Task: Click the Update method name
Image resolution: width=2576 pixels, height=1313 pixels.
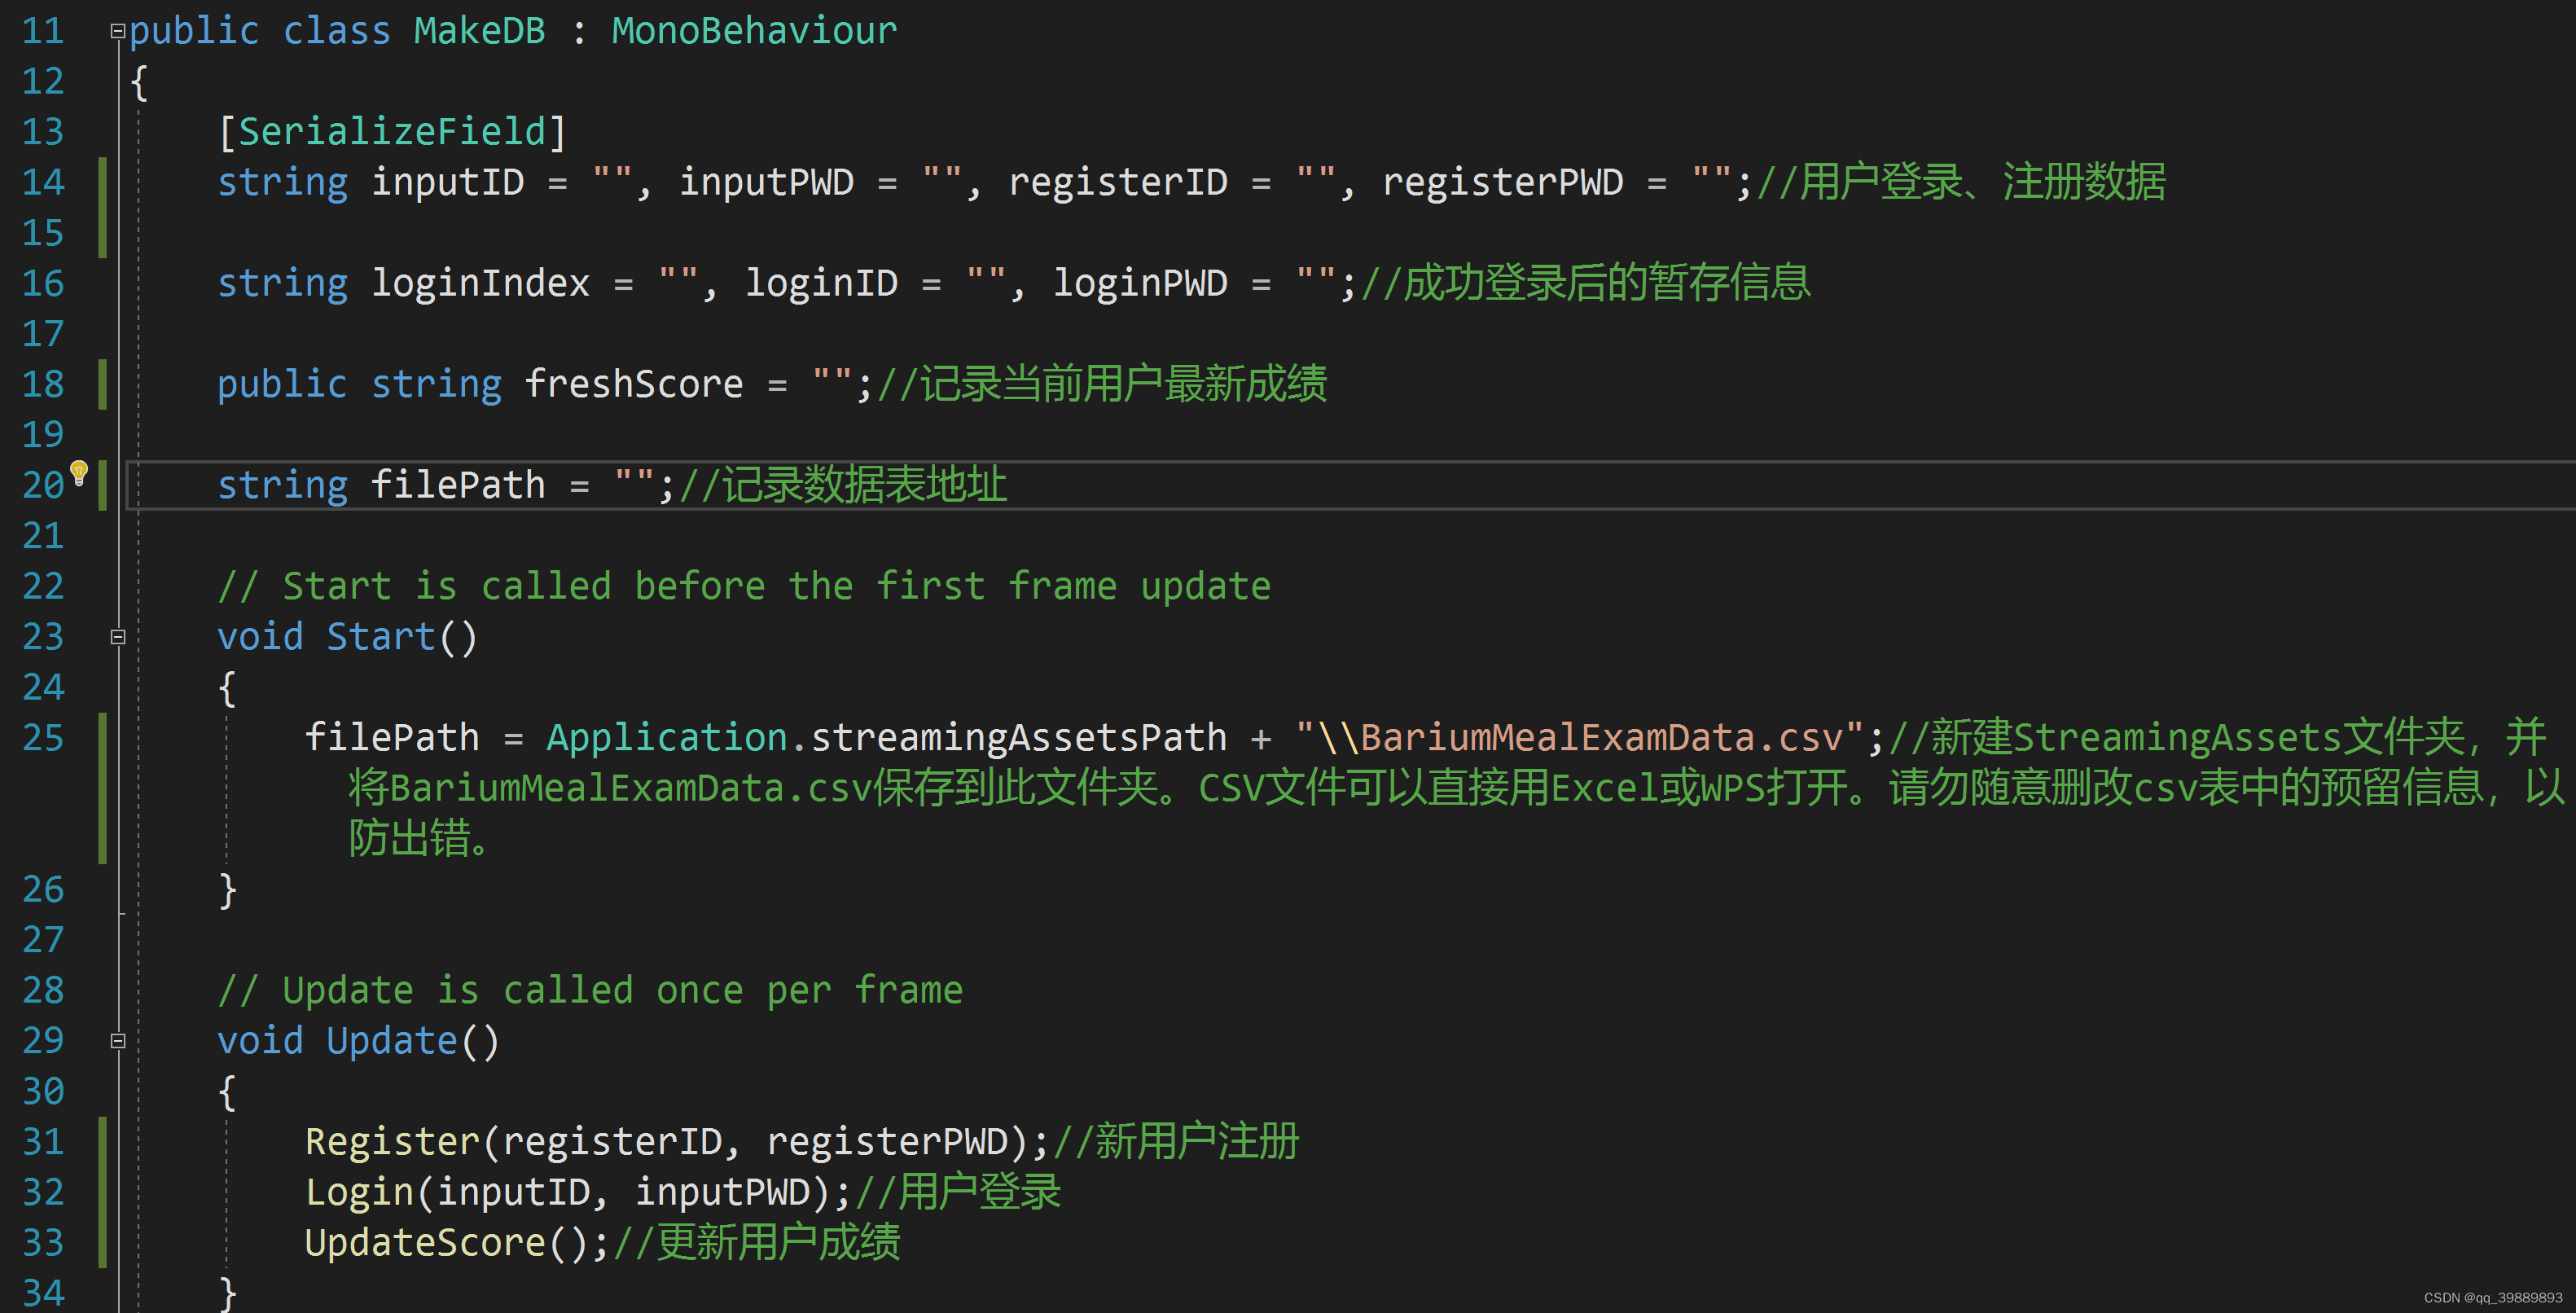Action: [x=392, y=1041]
